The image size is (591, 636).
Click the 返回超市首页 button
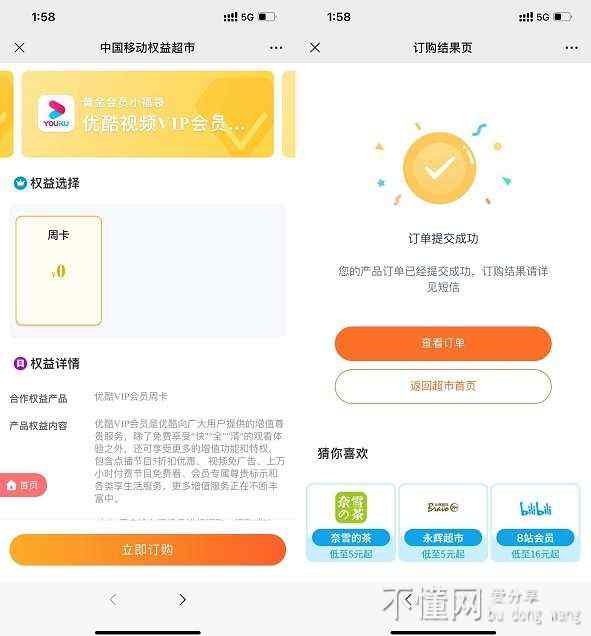(443, 386)
